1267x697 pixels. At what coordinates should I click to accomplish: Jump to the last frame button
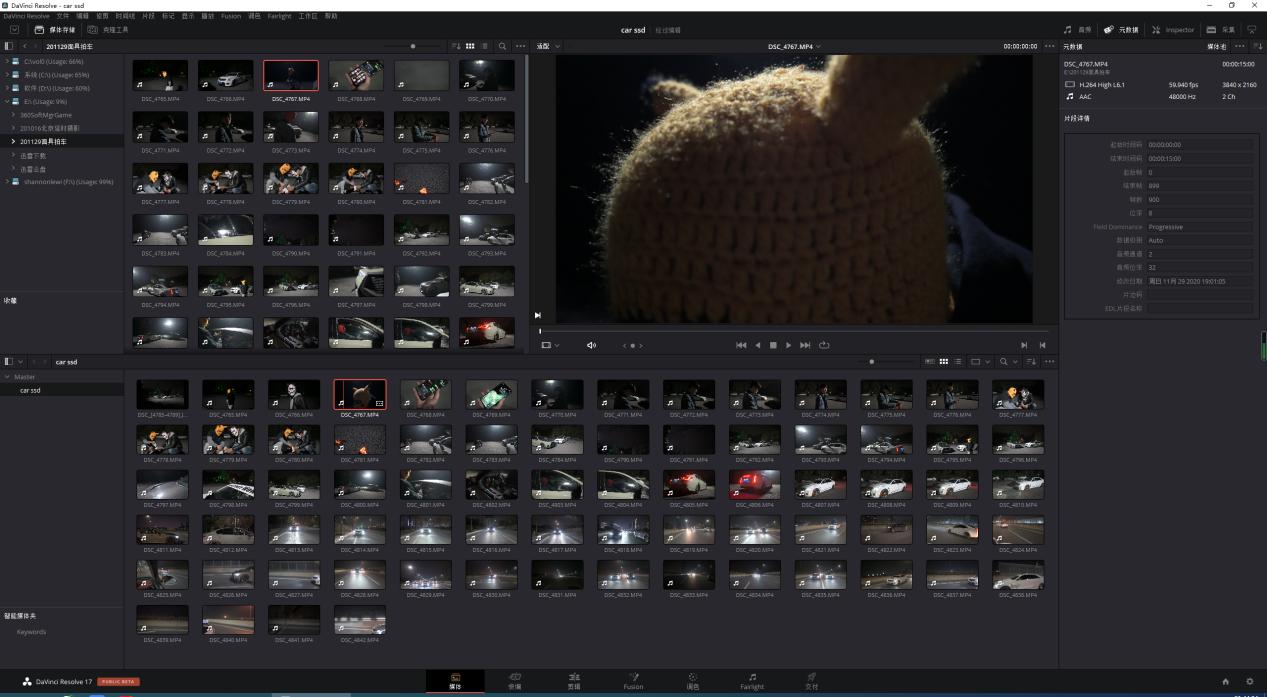(x=805, y=345)
